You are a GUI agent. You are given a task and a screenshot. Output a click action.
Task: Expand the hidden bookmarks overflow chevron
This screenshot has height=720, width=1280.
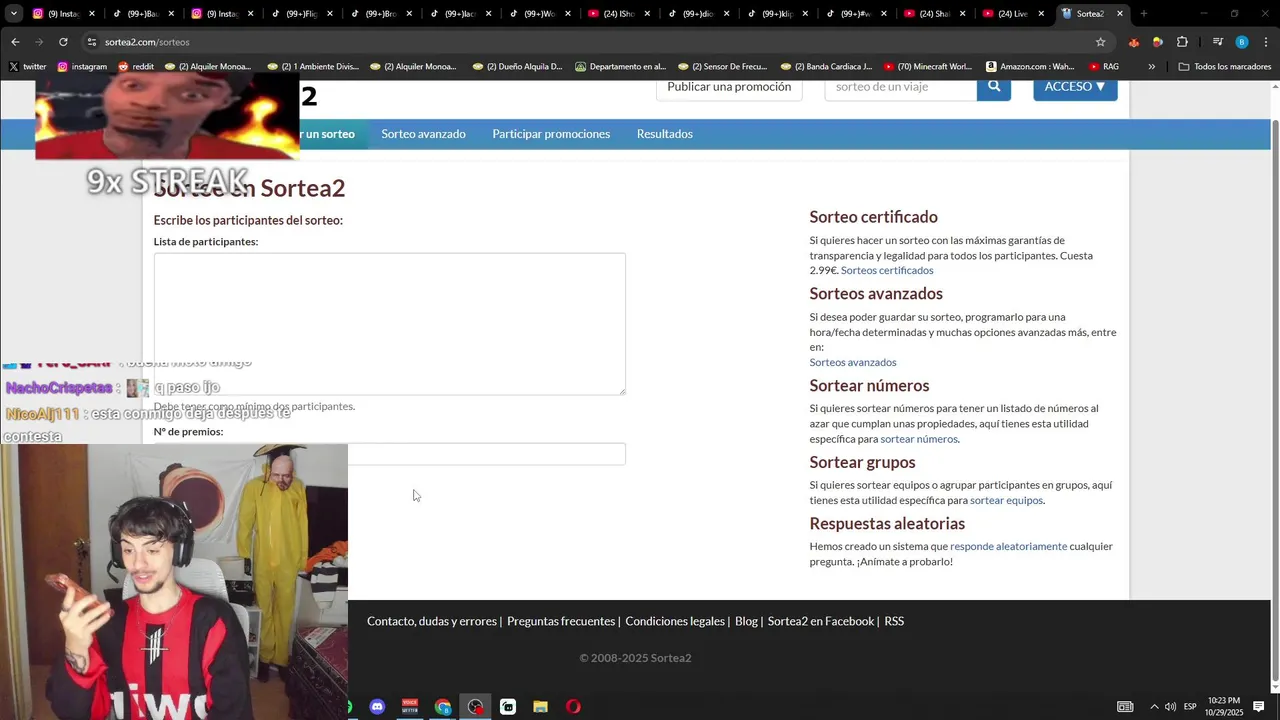pos(1152,67)
